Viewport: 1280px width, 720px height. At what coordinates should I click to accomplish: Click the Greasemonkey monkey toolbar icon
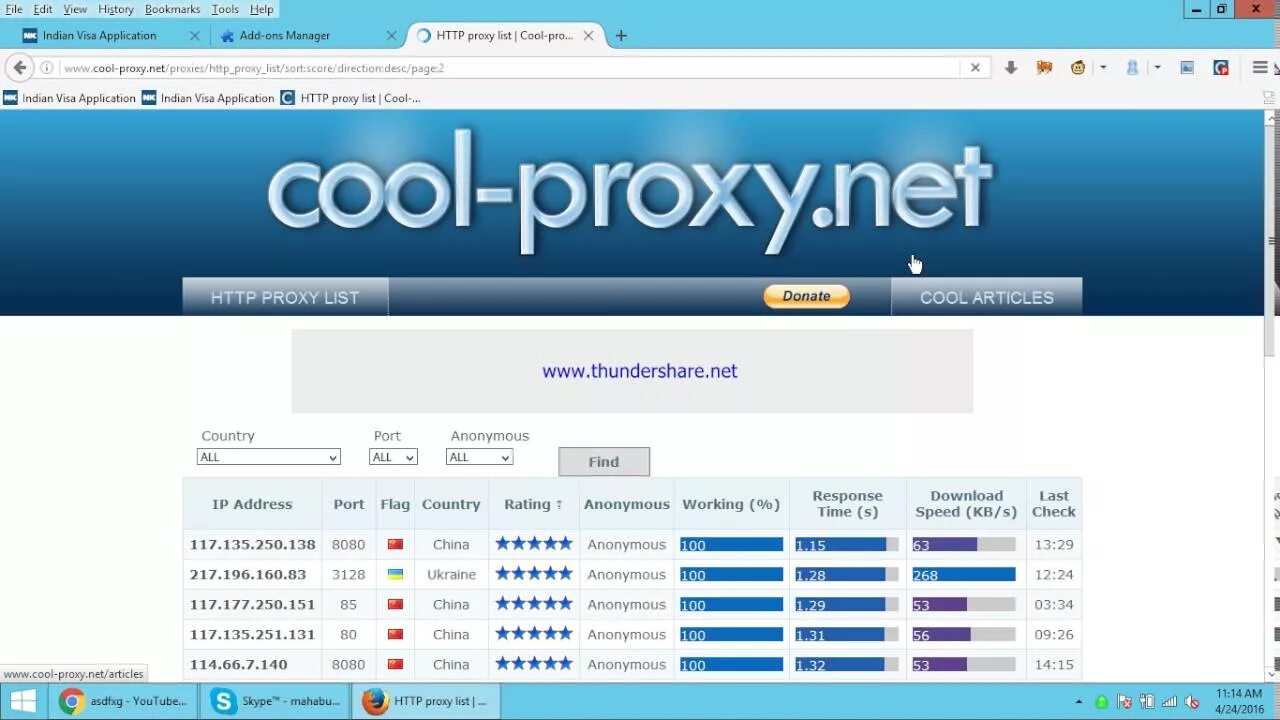click(1078, 68)
